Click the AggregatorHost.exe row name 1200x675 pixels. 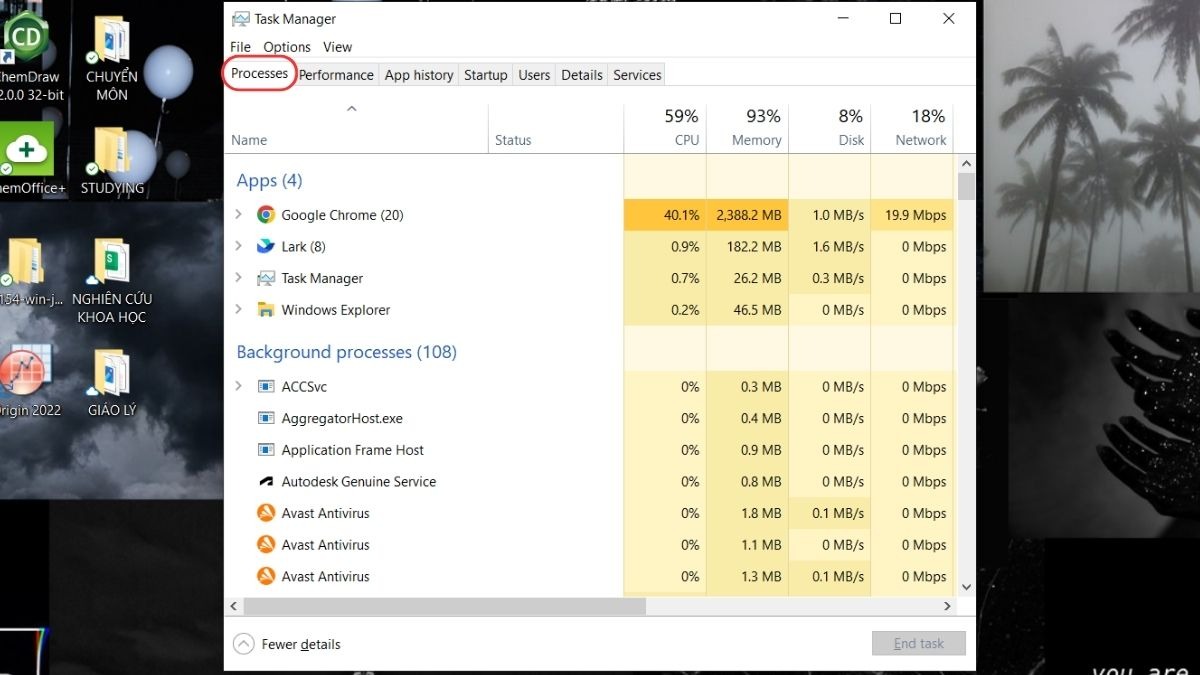pos(342,418)
